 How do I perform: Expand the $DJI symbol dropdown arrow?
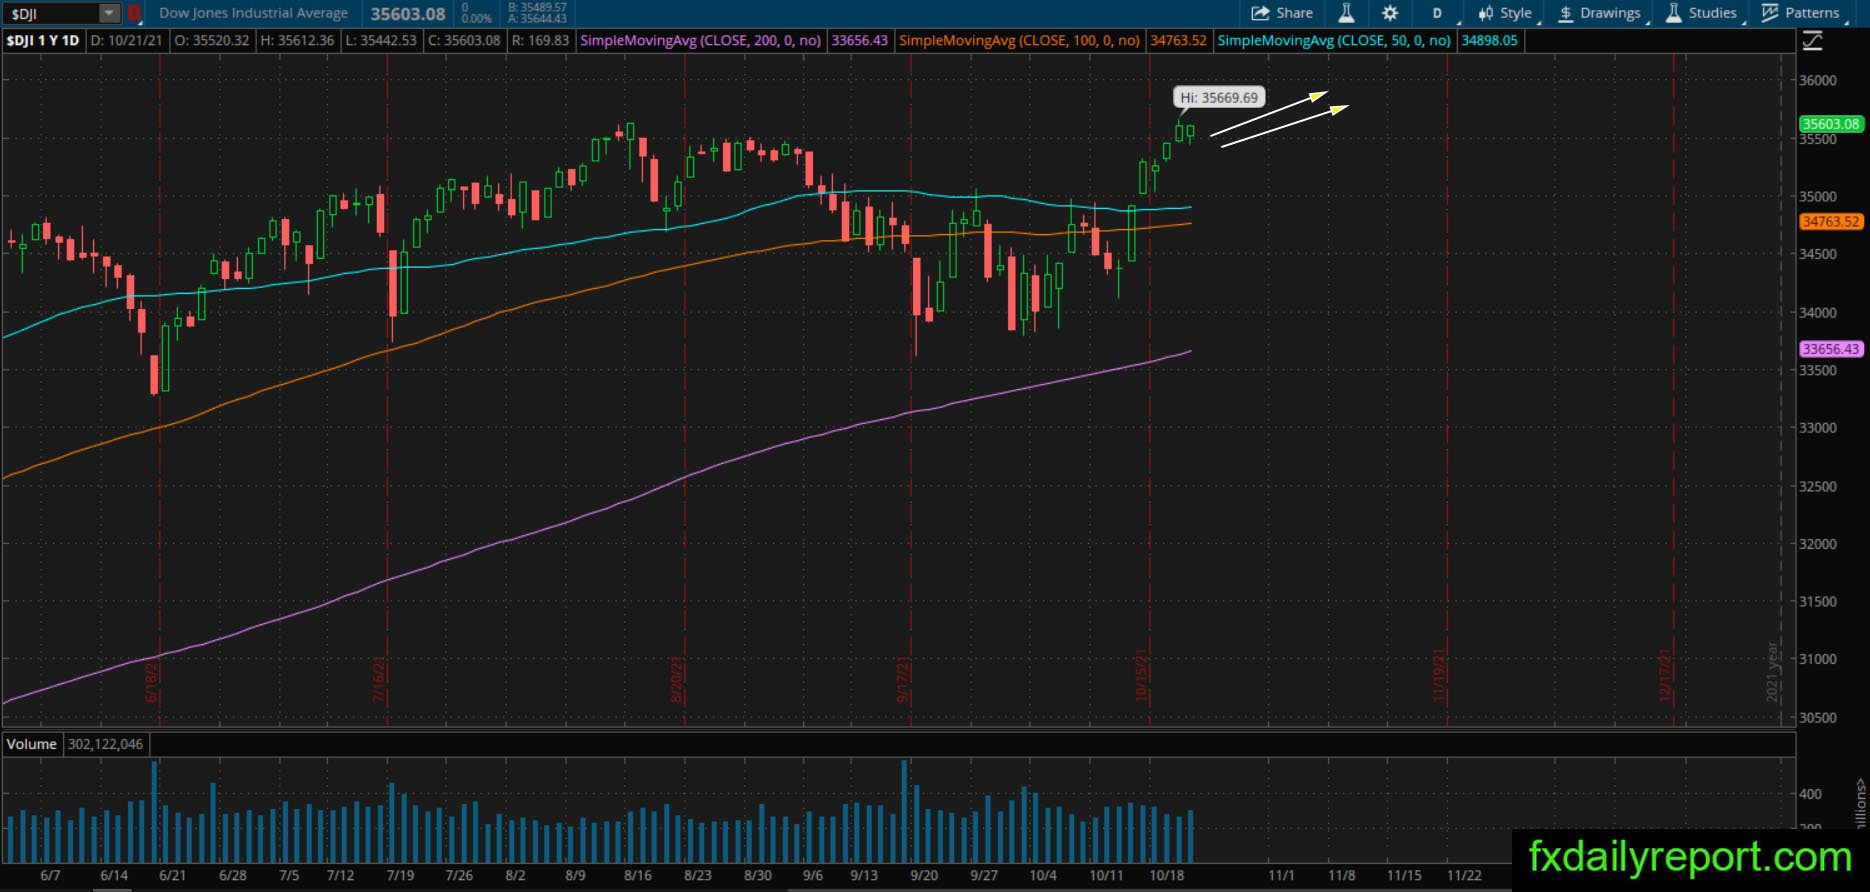coord(108,13)
